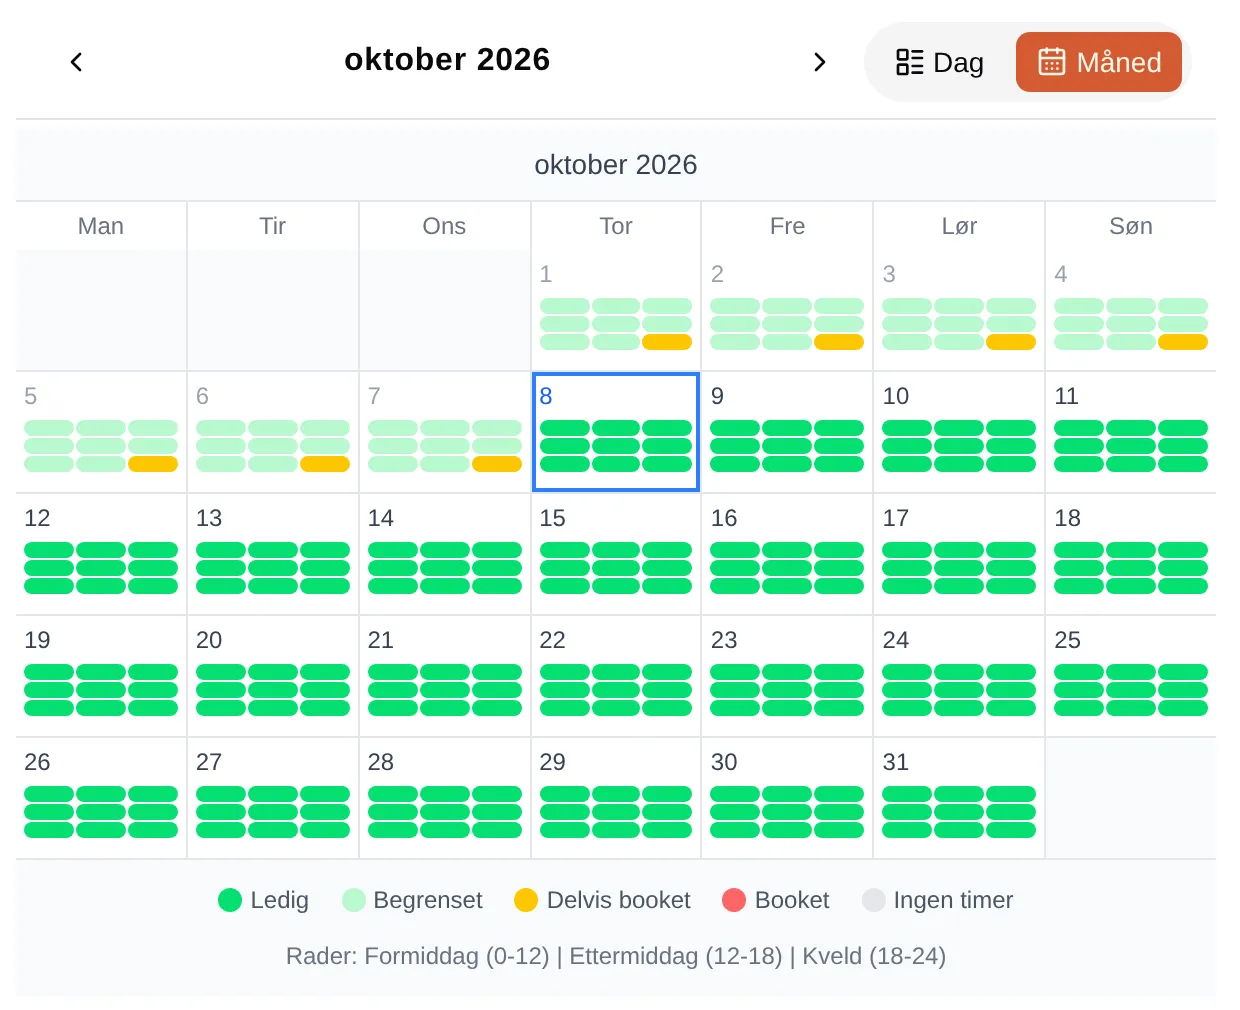1240x1010 pixels.
Task: Choose day 17 in the month grid
Action: (x=959, y=554)
